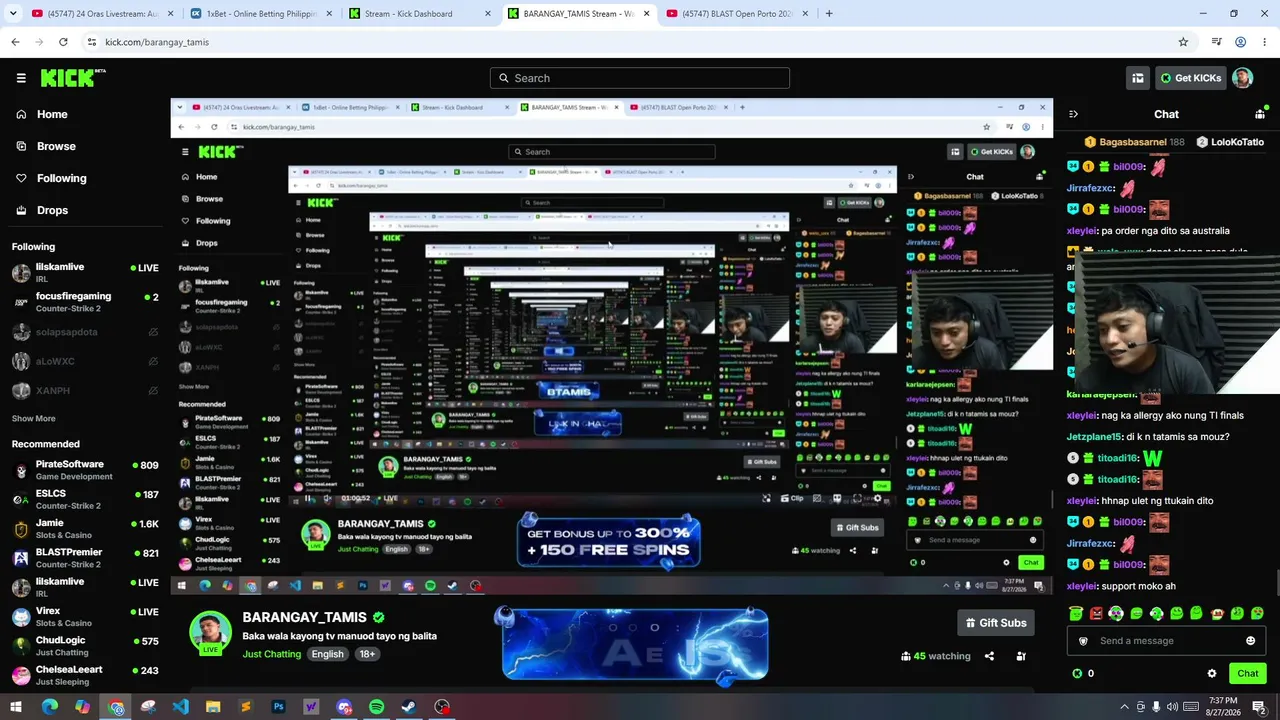The height and width of the screenshot is (720, 1280).
Task: Click the Gift Subs button
Action: click(x=995, y=623)
